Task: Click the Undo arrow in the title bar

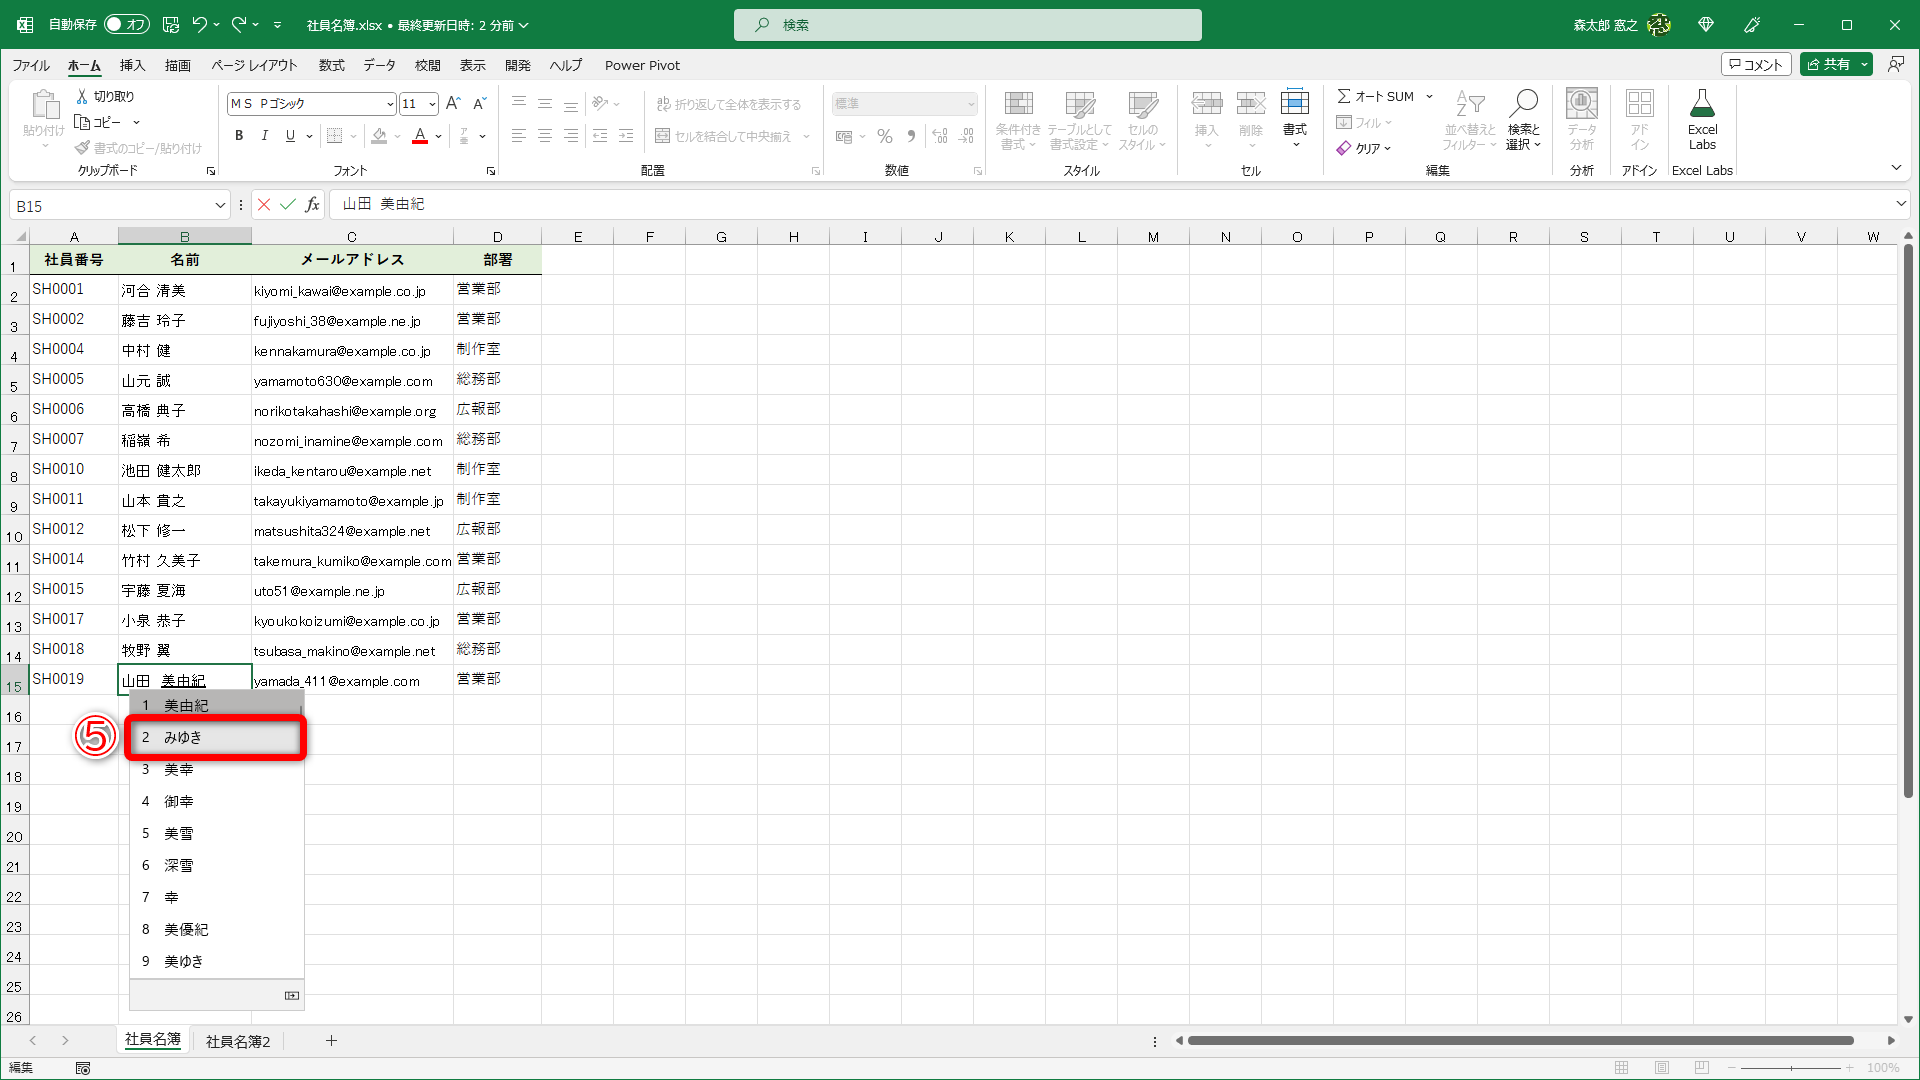Action: point(200,24)
